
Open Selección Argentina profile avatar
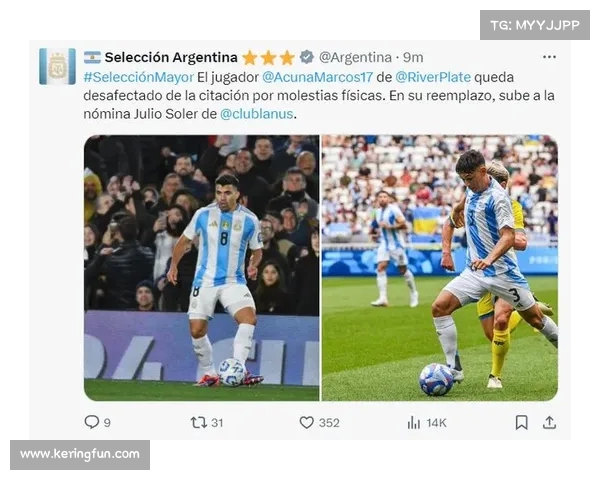pos(57,66)
